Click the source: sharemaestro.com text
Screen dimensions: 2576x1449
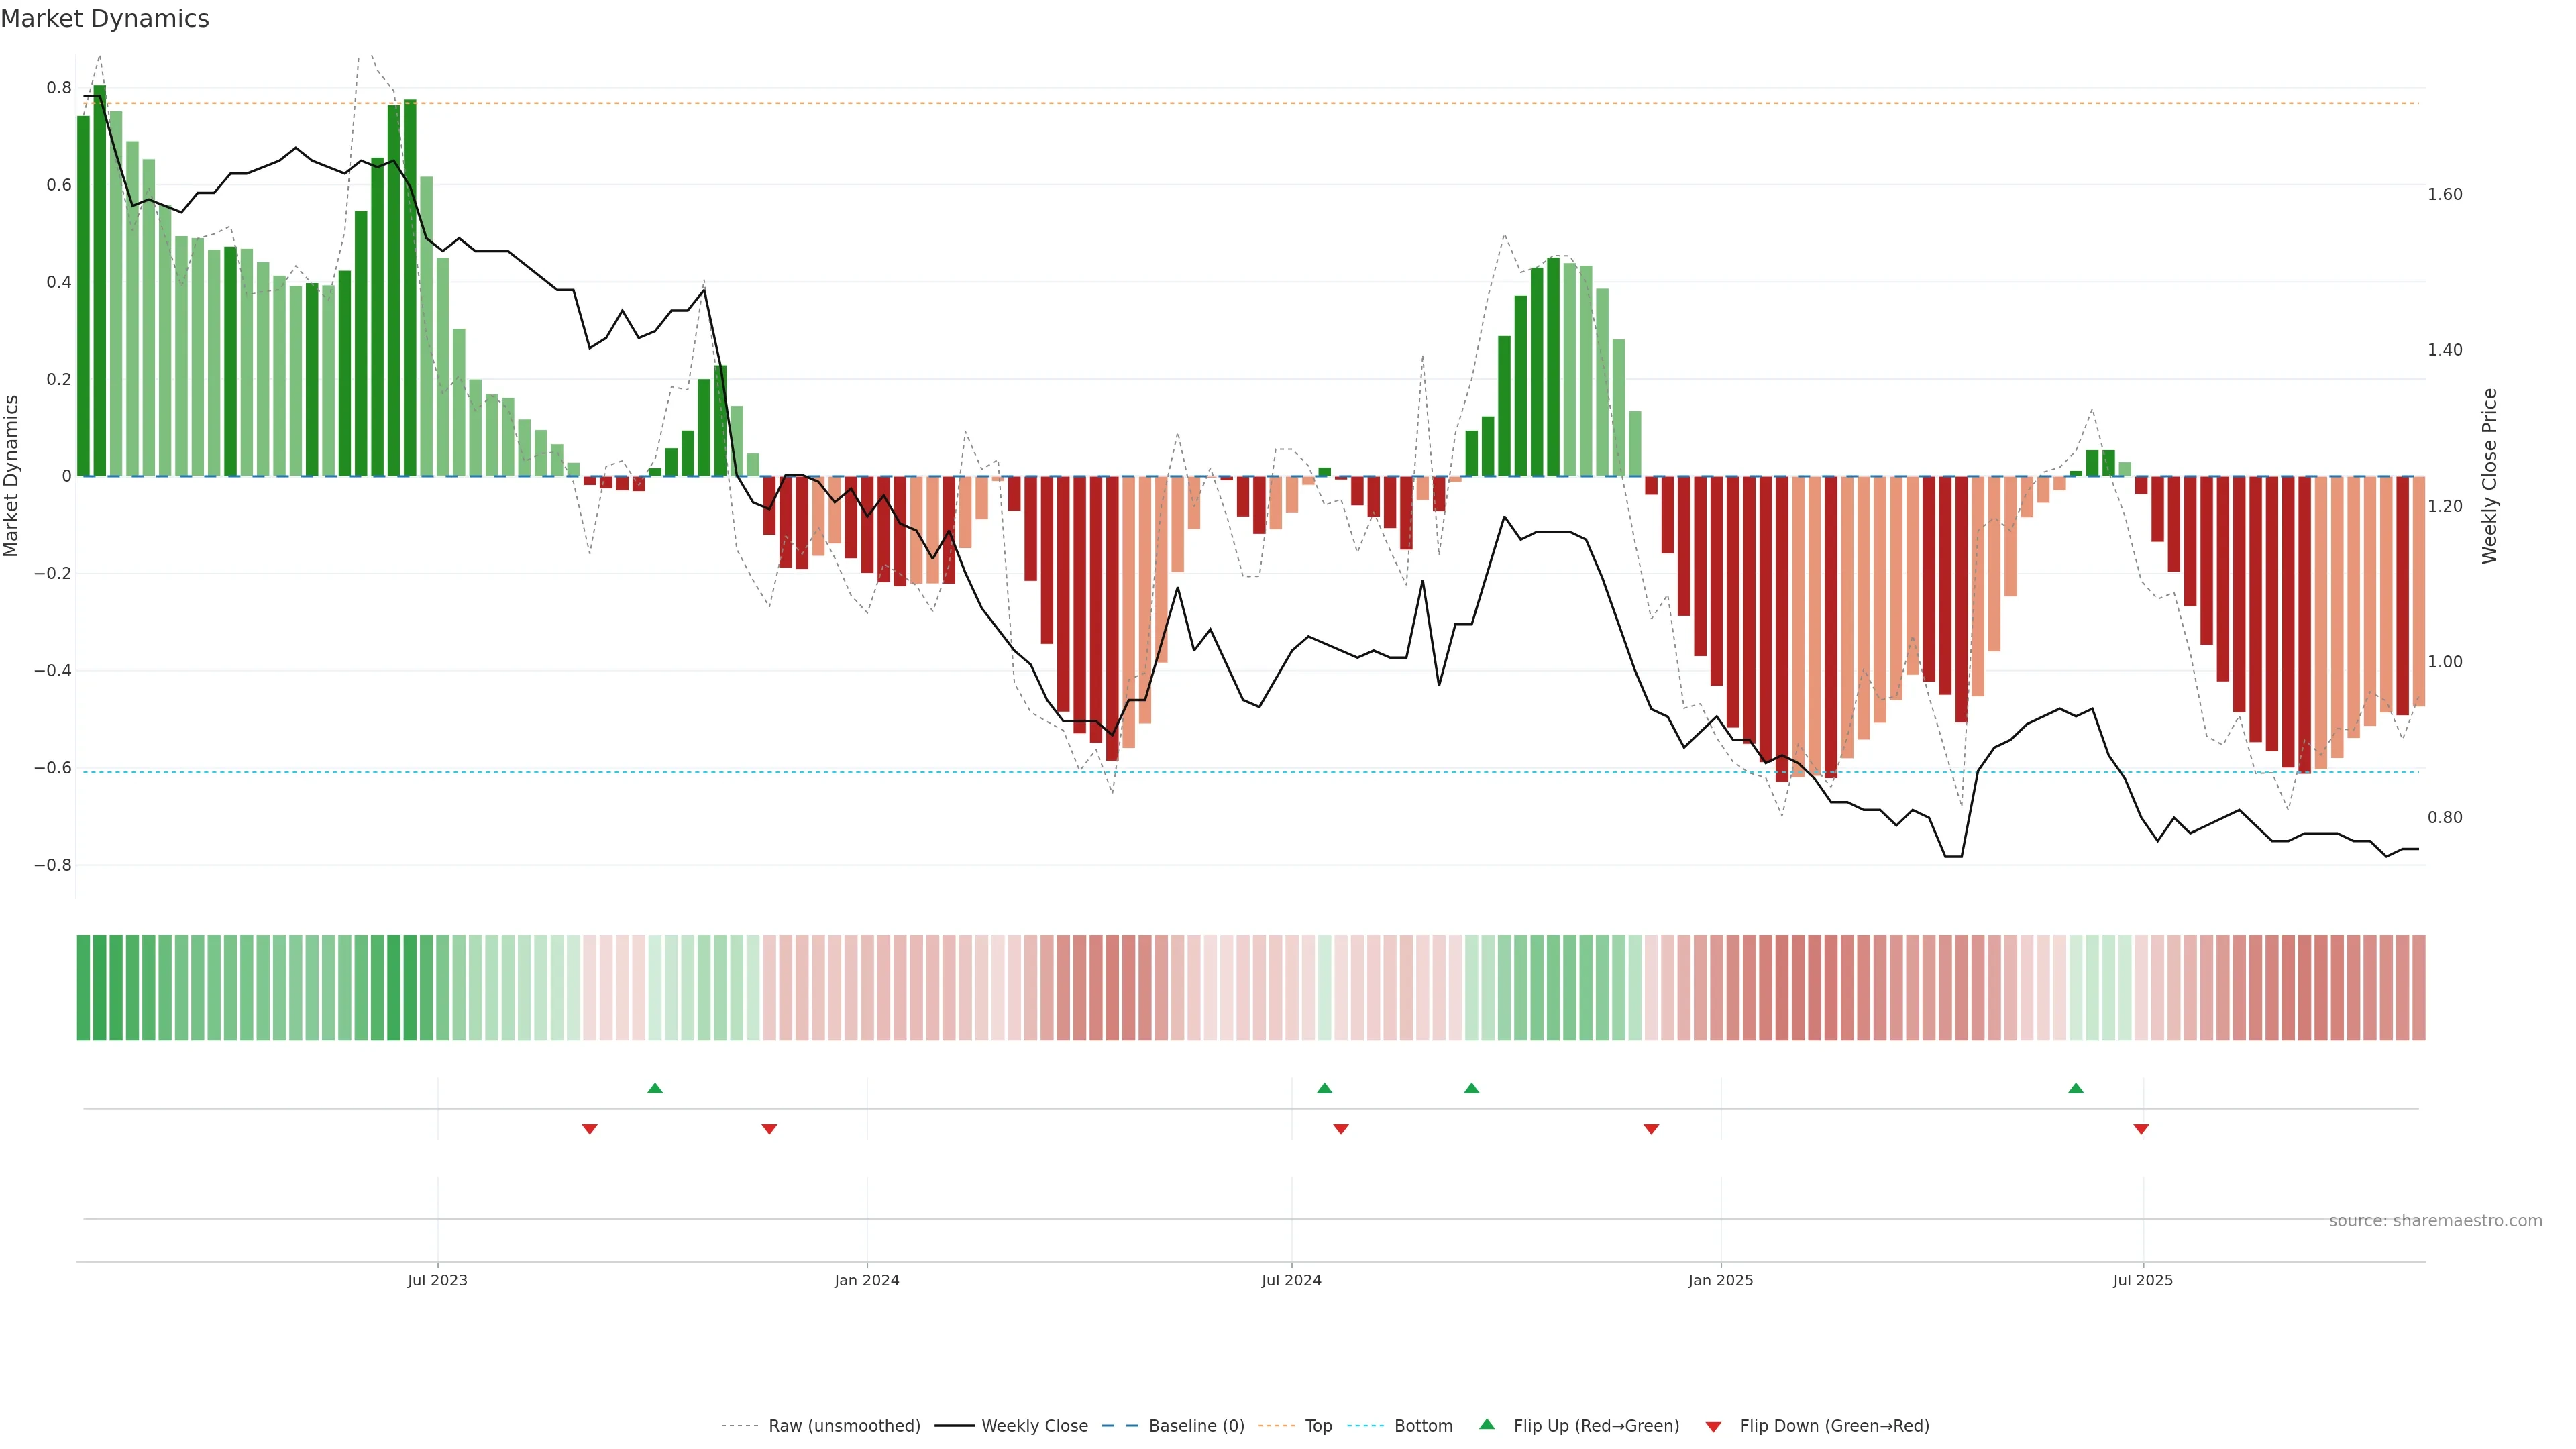click(x=2435, y=1221)
